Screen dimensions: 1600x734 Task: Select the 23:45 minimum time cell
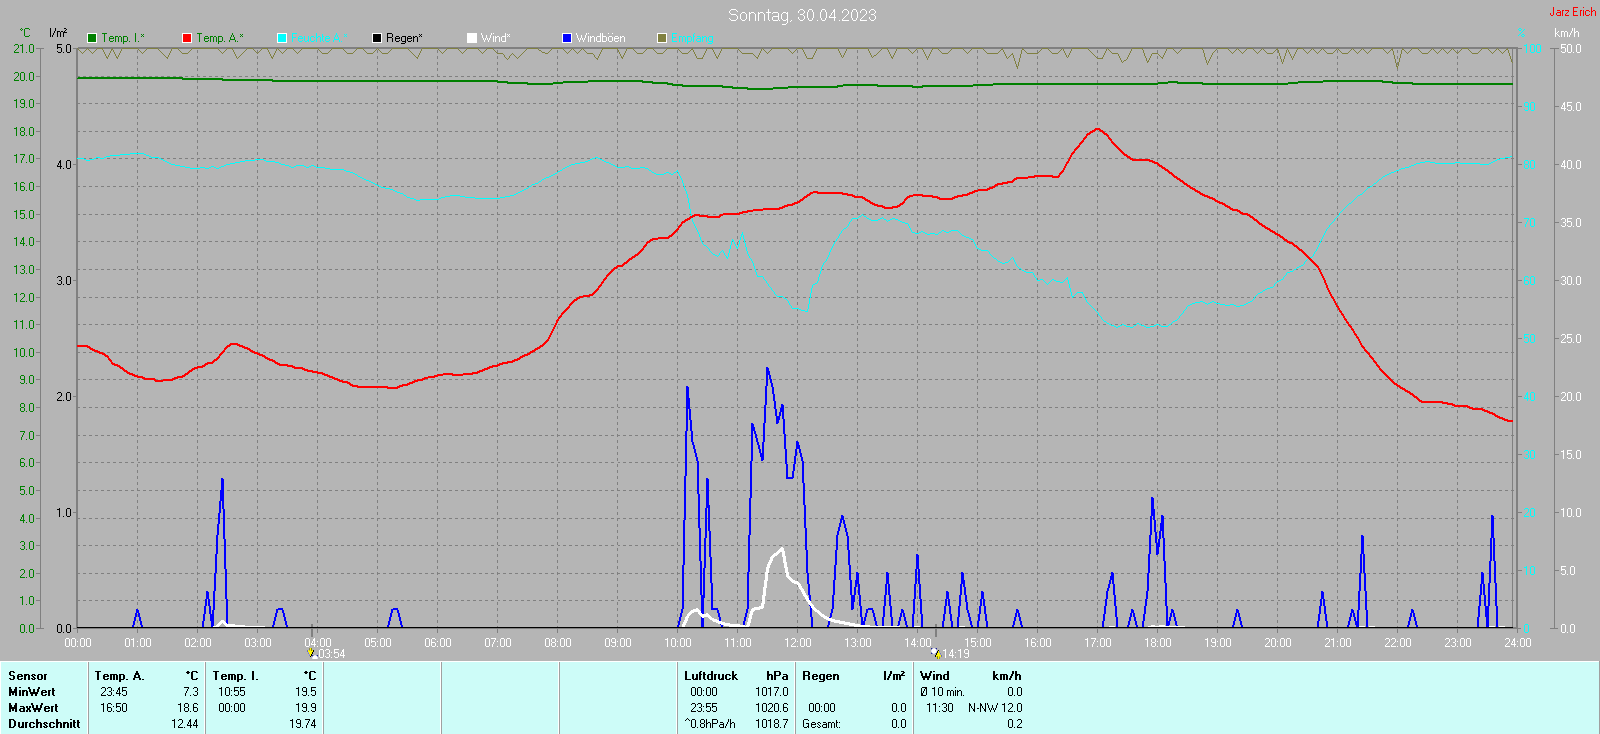pos(114,692)
